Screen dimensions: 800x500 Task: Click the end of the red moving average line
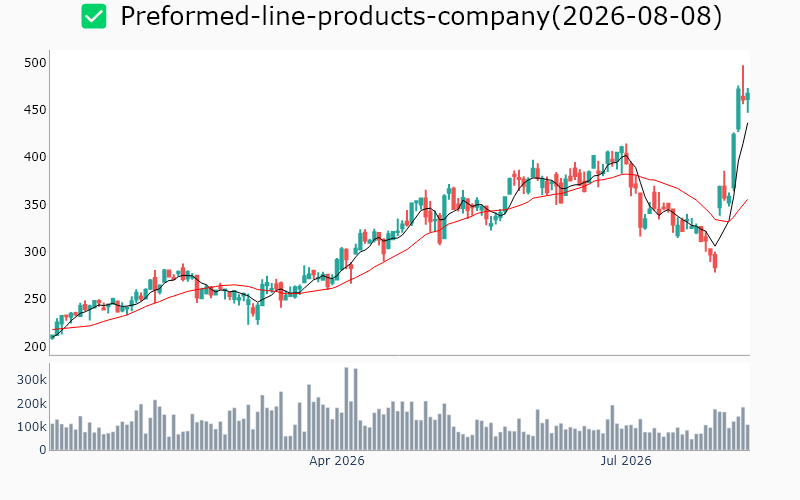(747, 199)
